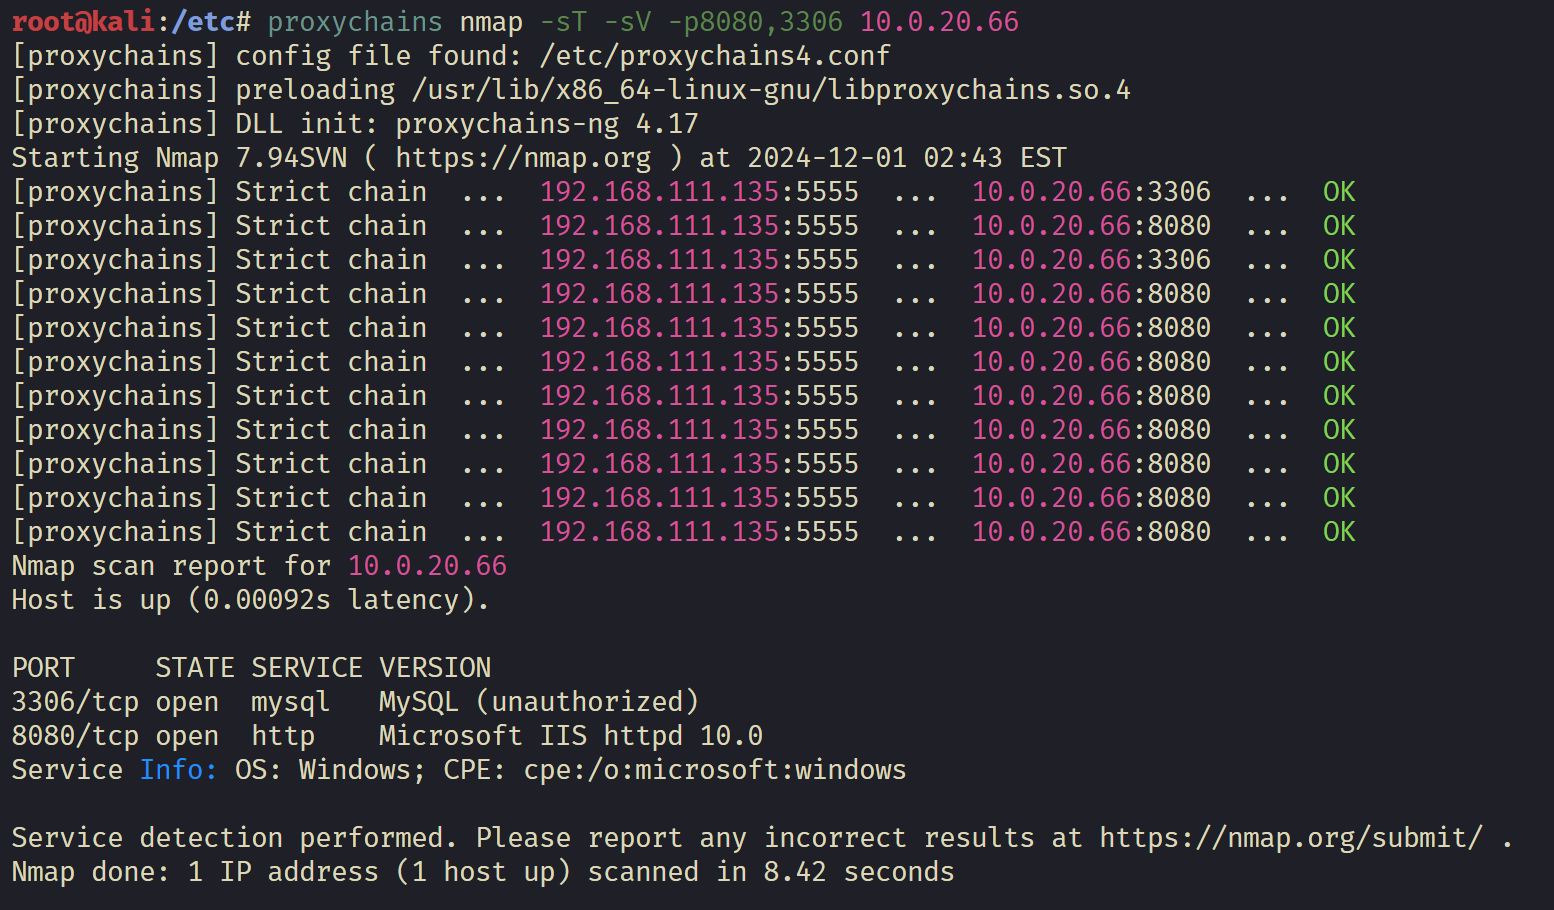The image size is (1554, 910).
Task: Click the 8080/tcp port entry
Action: click(75, 736)
